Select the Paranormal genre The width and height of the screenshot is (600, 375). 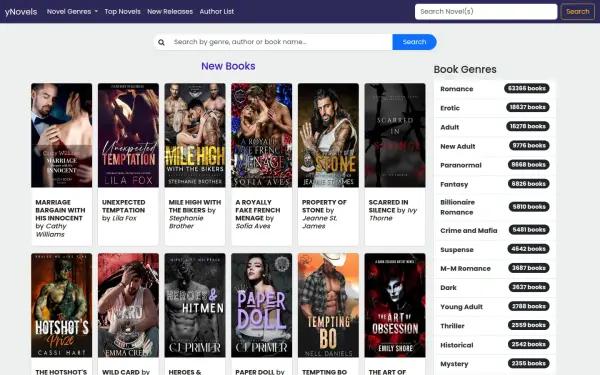click(x=495, y=165)
